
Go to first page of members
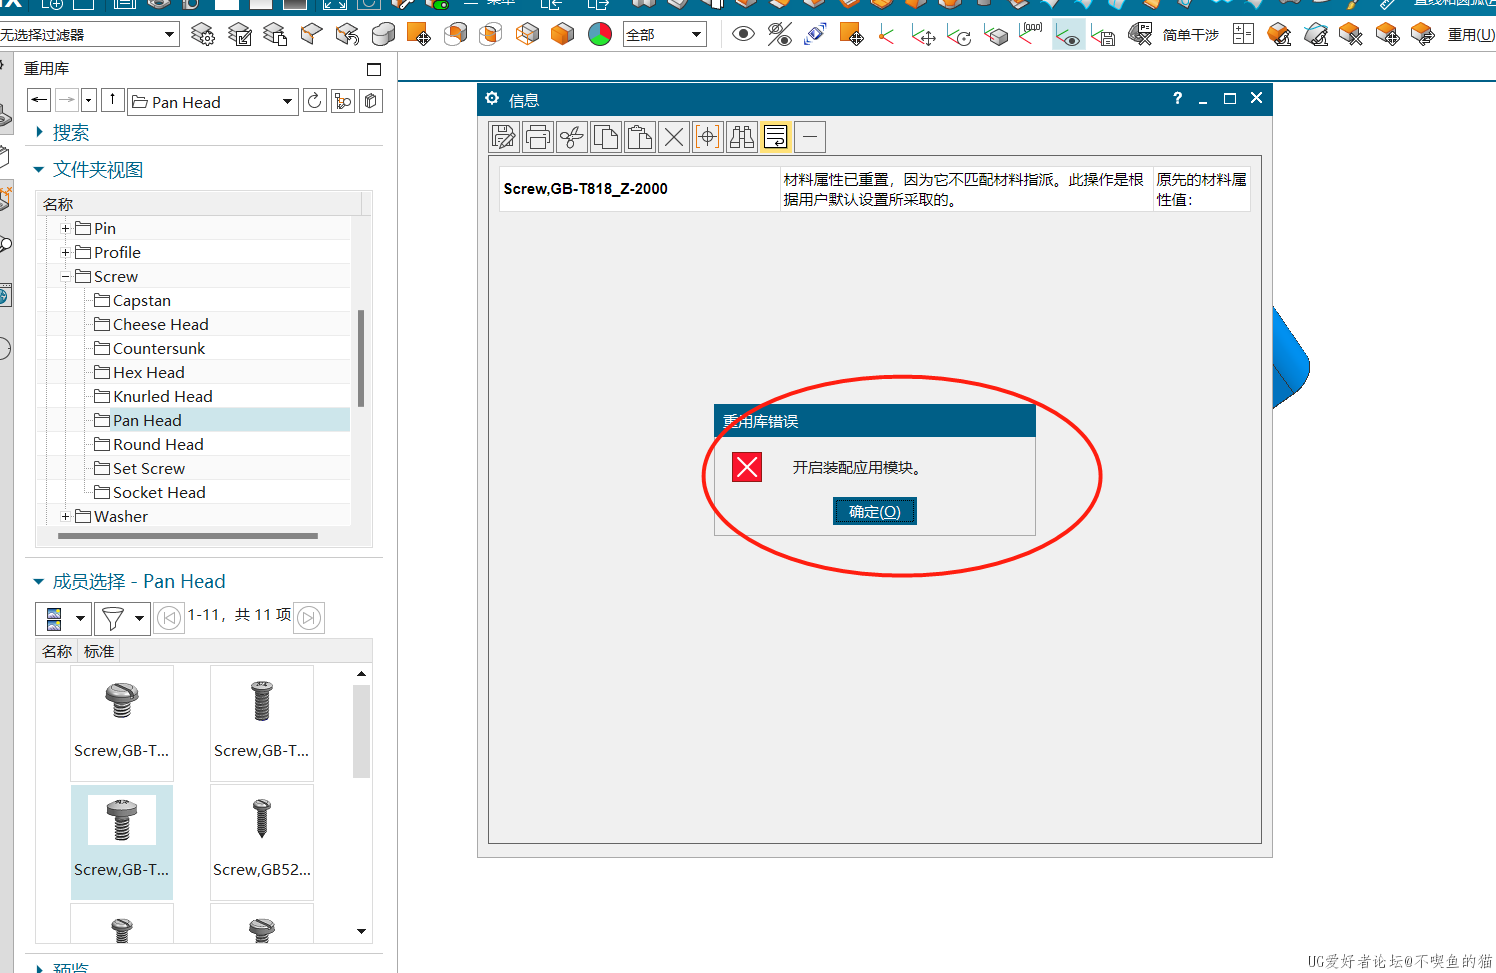169,618
